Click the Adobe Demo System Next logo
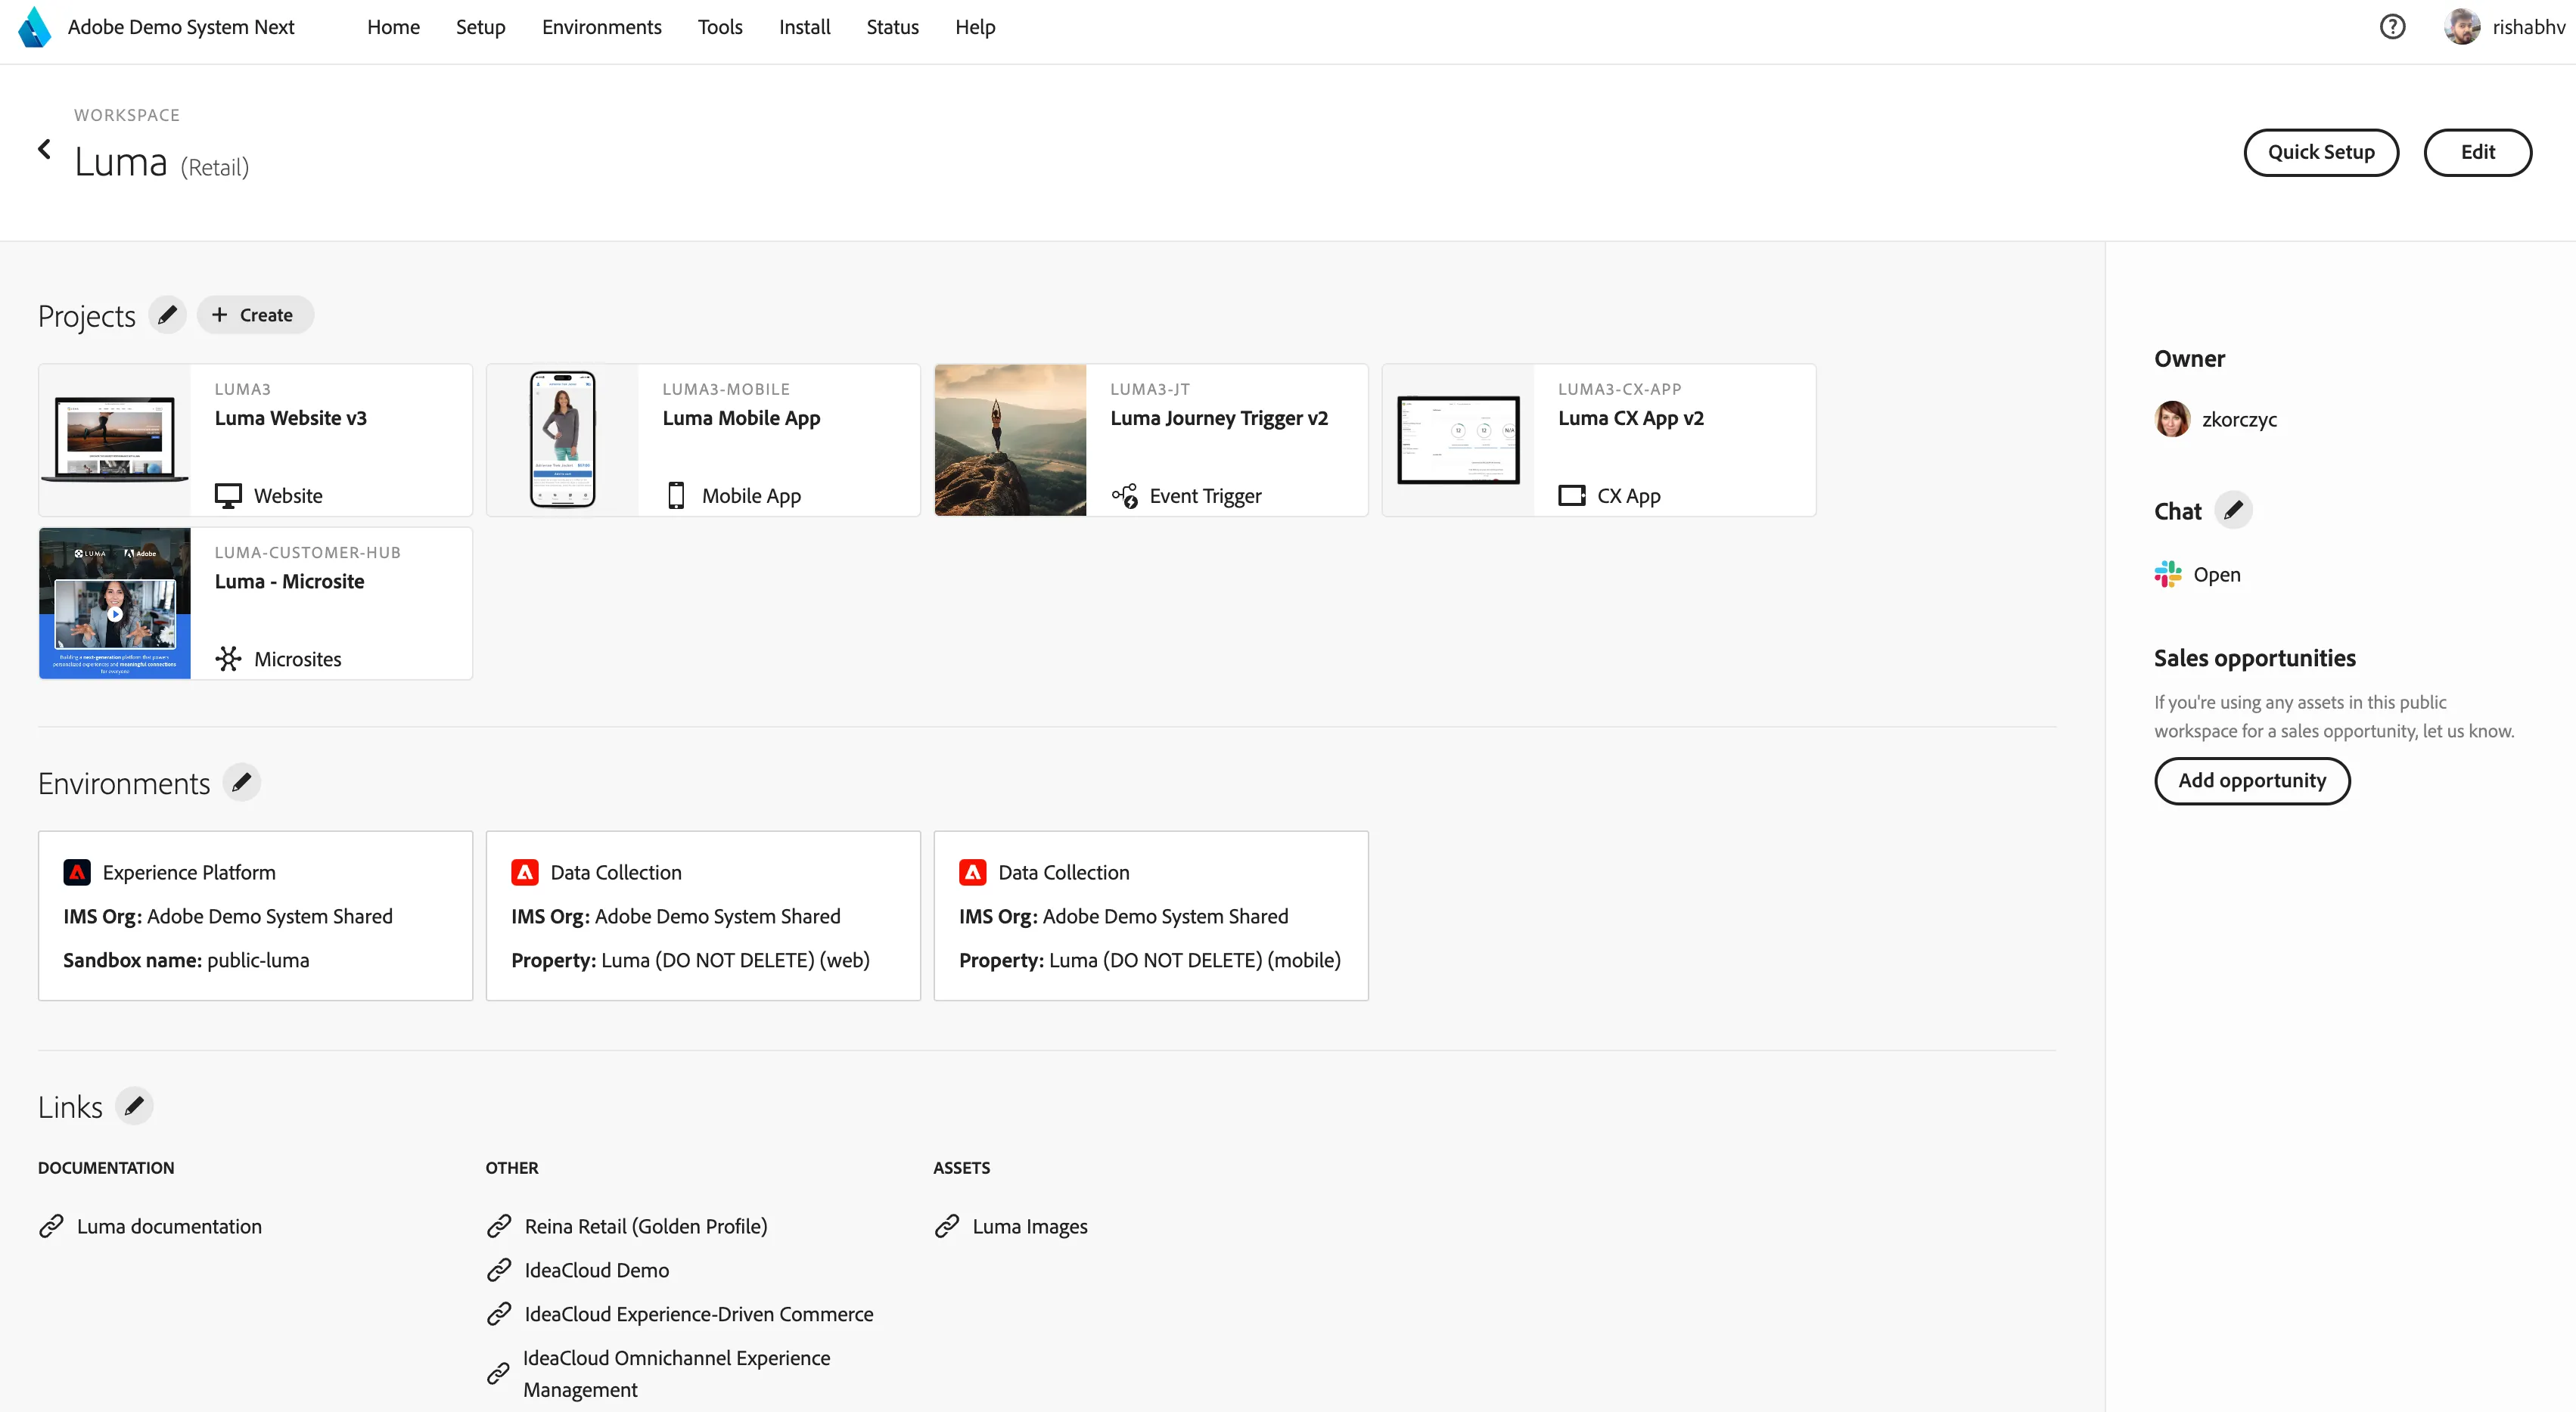Screen dimensions: 2576x1412 tap(35, 27)
